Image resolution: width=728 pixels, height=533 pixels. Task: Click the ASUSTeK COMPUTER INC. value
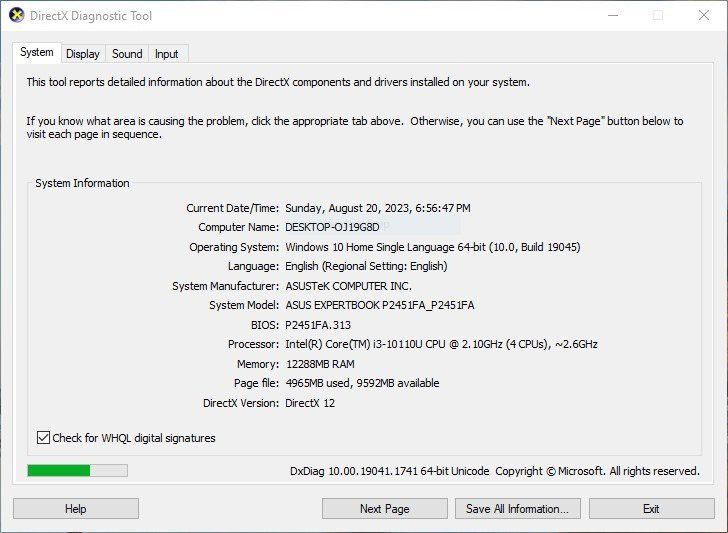click(x=349, y=286)
